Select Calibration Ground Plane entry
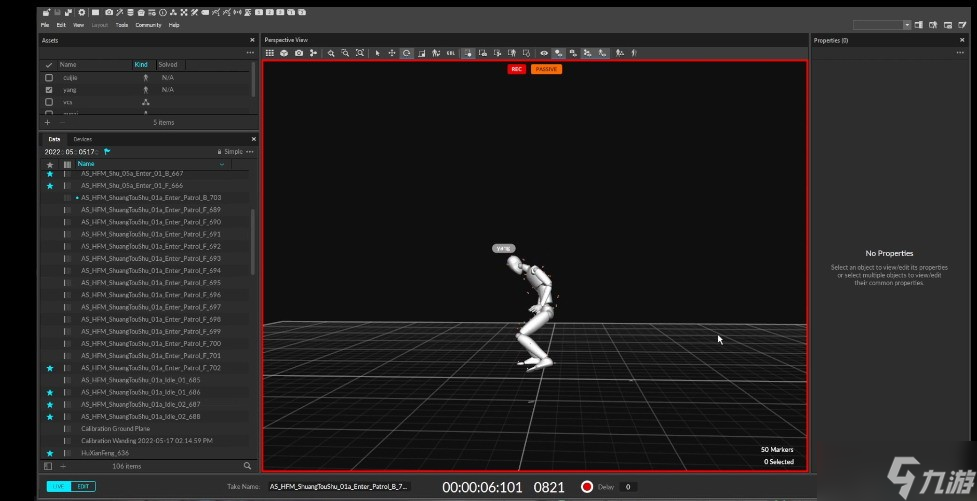The height and width of the screenshot is (501, 977). click(x=115, y=429)
